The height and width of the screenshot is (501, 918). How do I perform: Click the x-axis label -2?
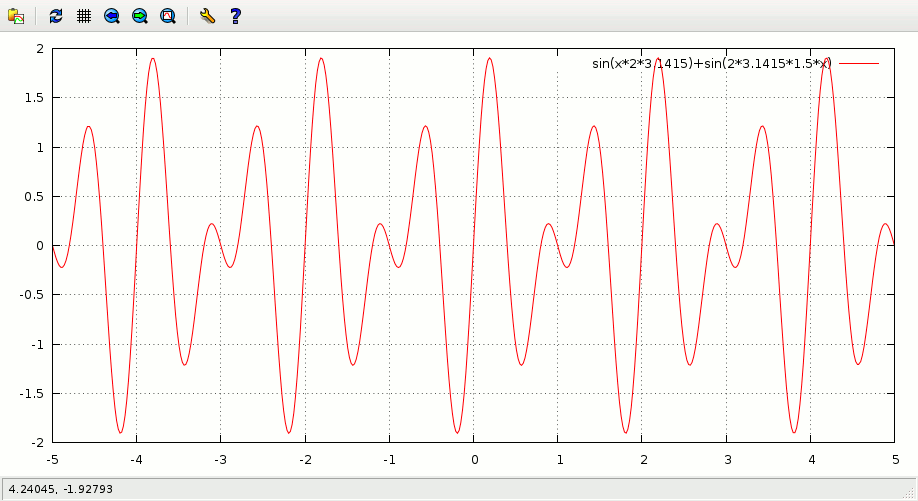(x=305, y=460)
